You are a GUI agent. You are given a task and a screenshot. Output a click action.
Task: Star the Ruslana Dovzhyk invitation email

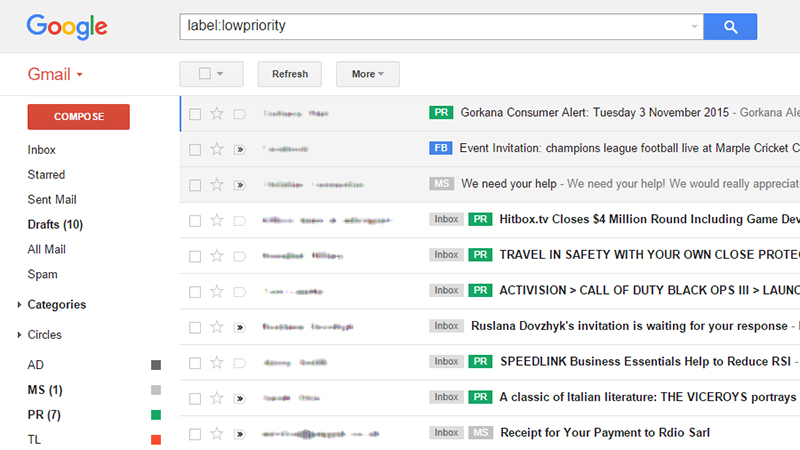pos(217,327)
